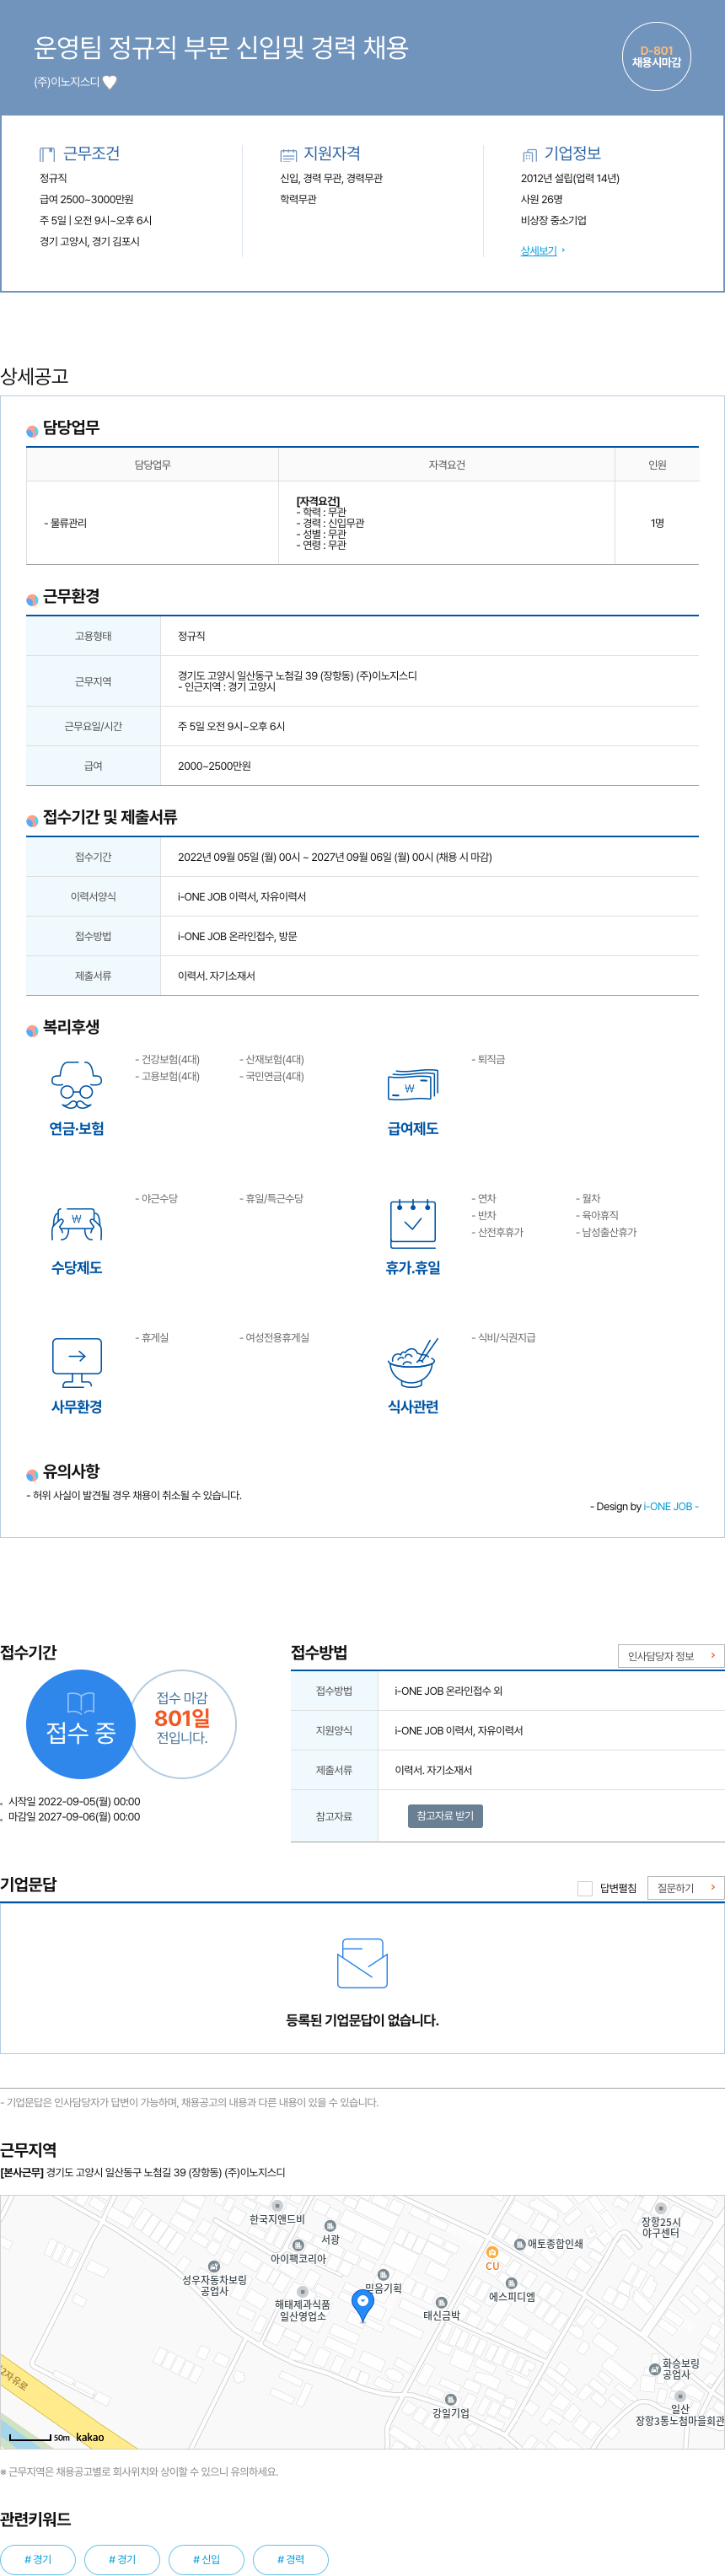Viewport: 725px width, 2576px height.
Task: Click the 질문하기 button
Action: [x=686, y=1888]
